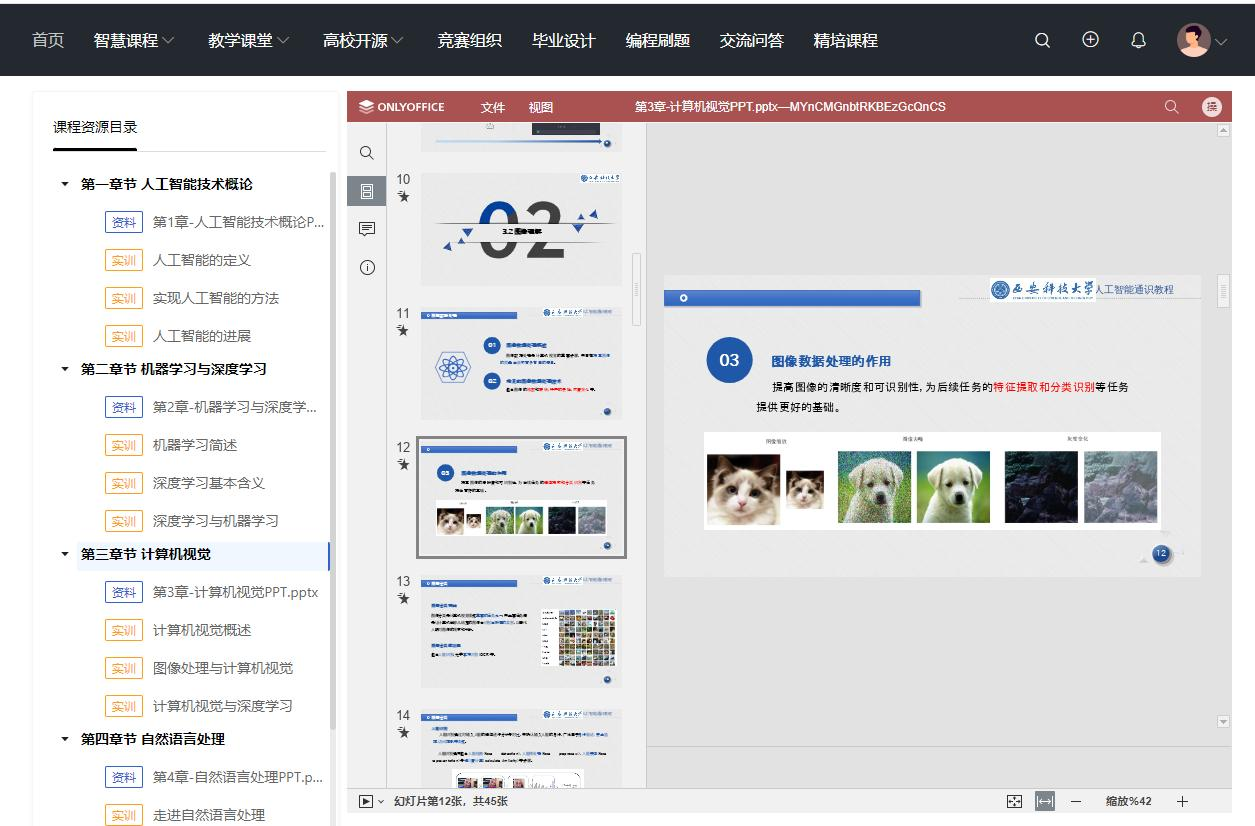Click the plus circle icon in navigation
This screenshot has width=1255, height=826.
(1090, 40)
